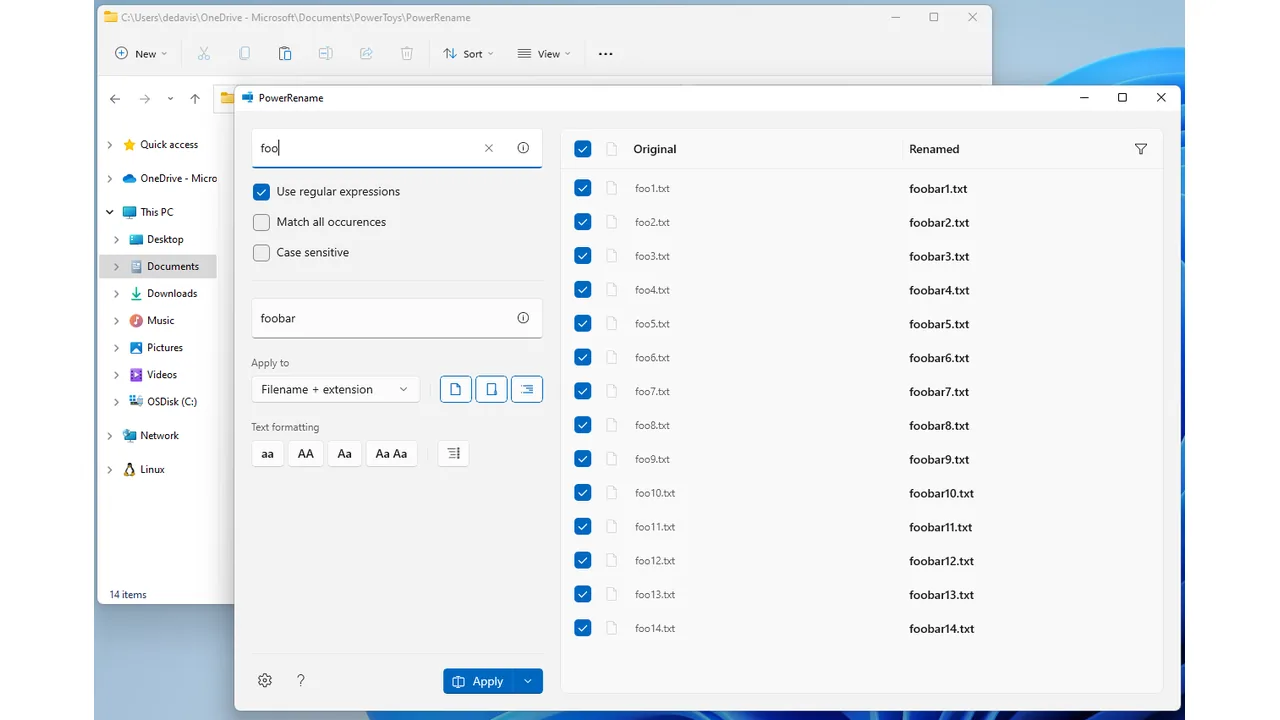Expand the Downloads folder node
Image resolution: width=1280 pixels, height=720 pixels.
pos(116,294)
